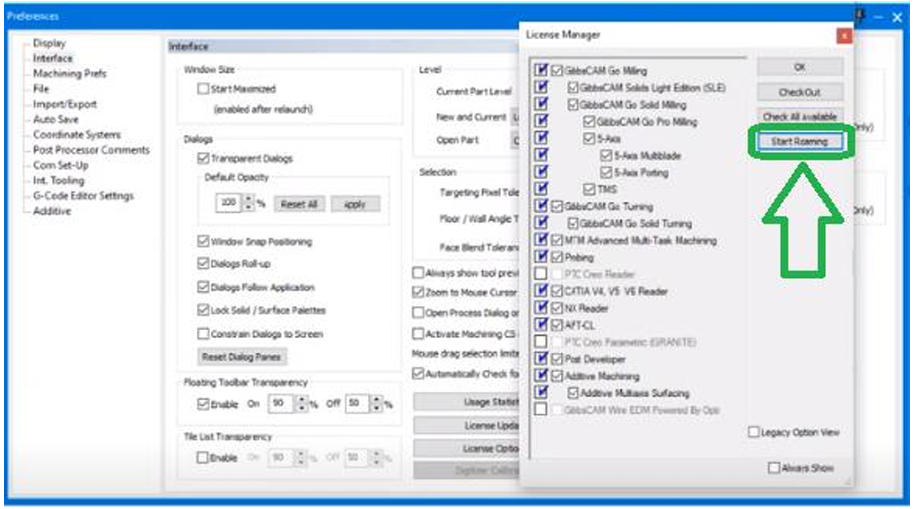This screenshot has width=914, height=509.
Task: Enable Constrain Dialogs to Screen
Action: coord(203,334)
